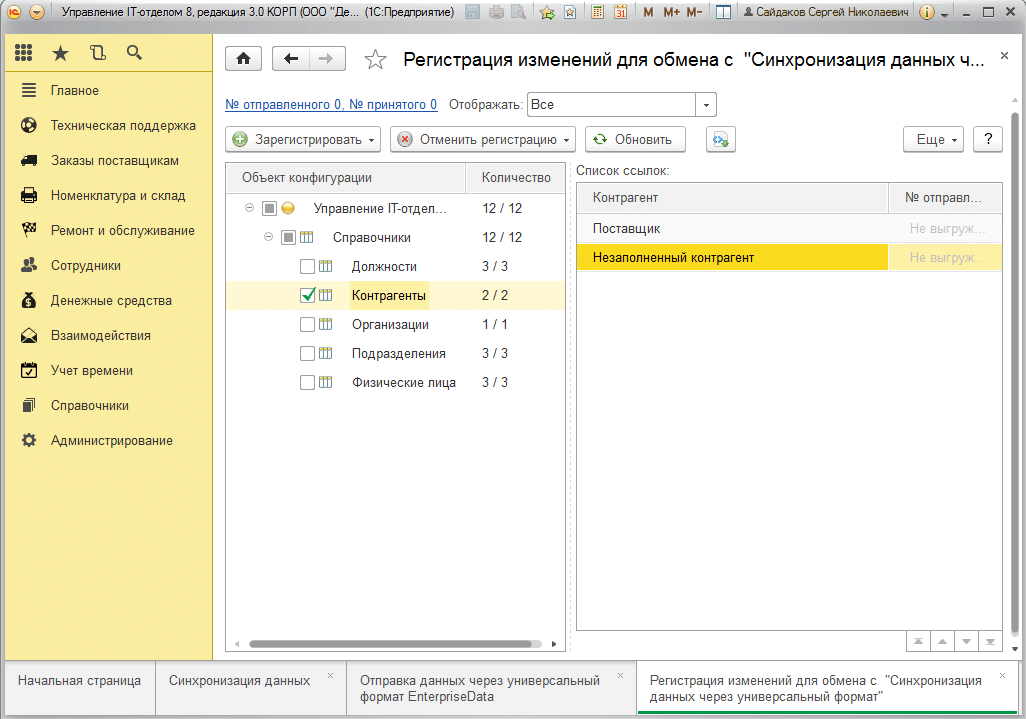Screen dimensions: 1026x719
Task: Open Еще menu dropdown
Action: pyautogui.click(x=934, y=139)
